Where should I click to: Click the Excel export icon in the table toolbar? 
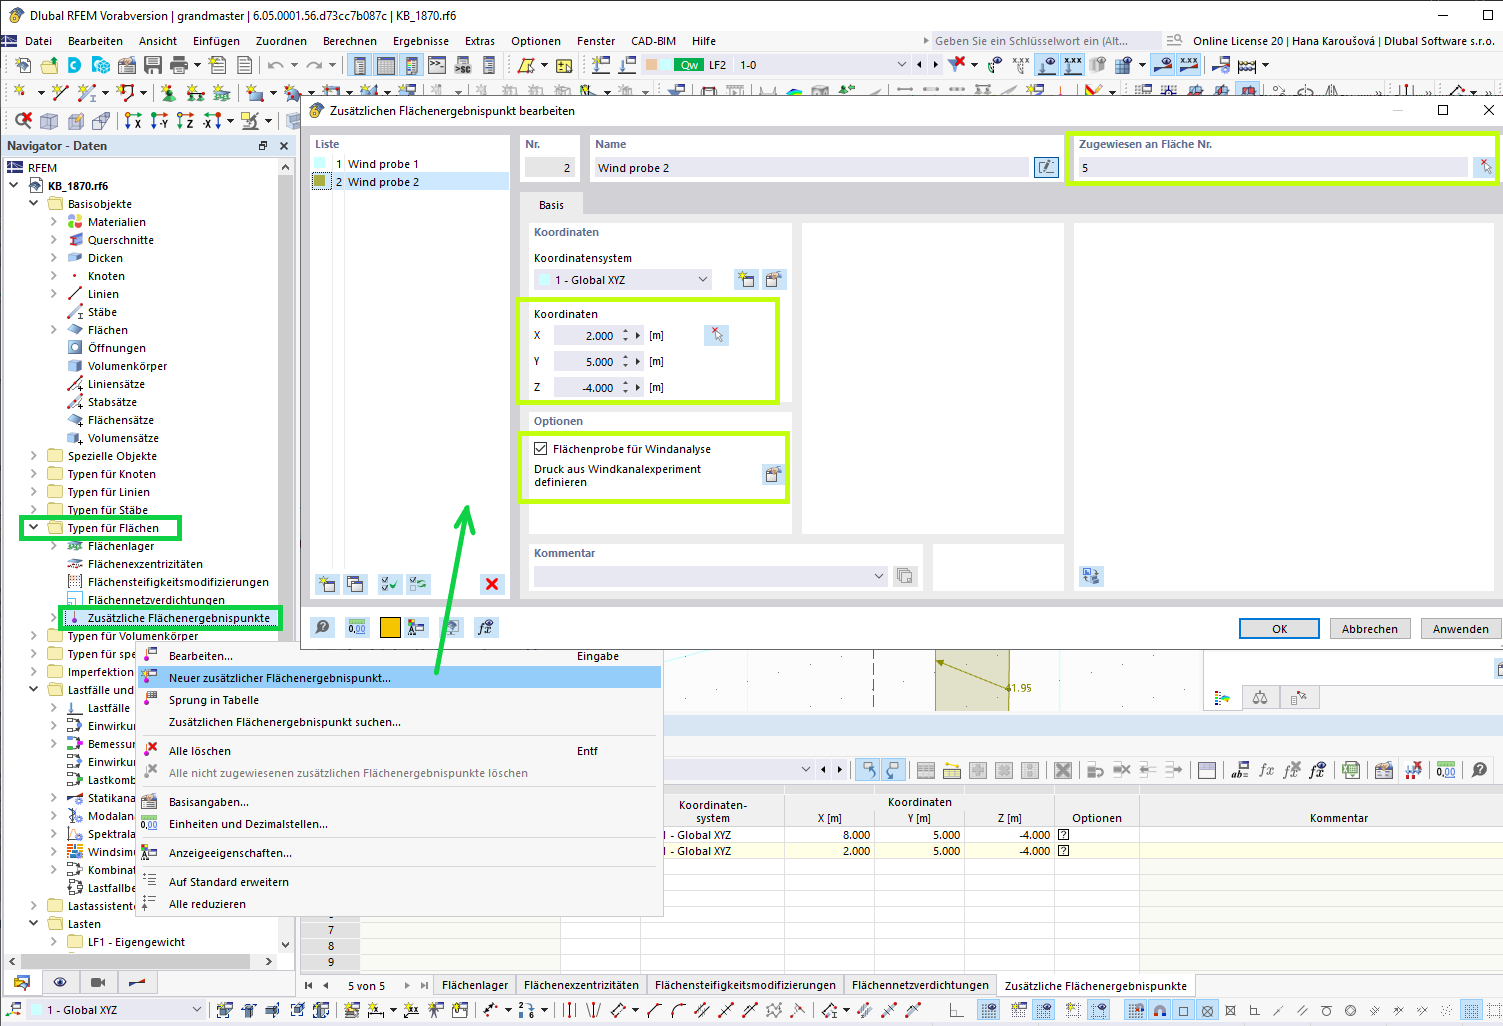tap(1351, 770)
